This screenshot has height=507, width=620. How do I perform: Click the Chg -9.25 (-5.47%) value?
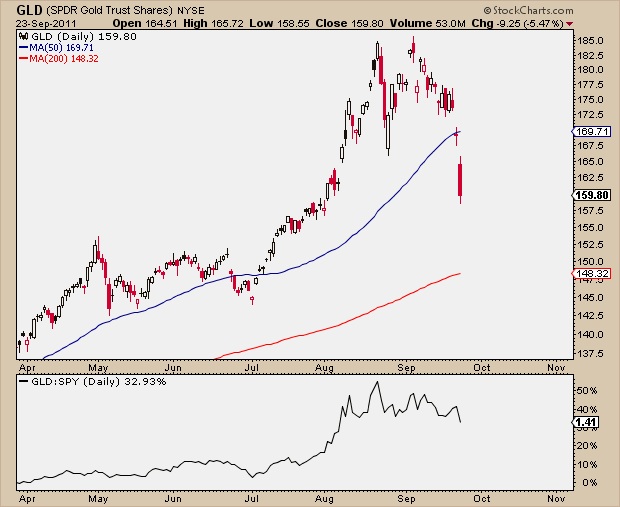tap(517, 23)
